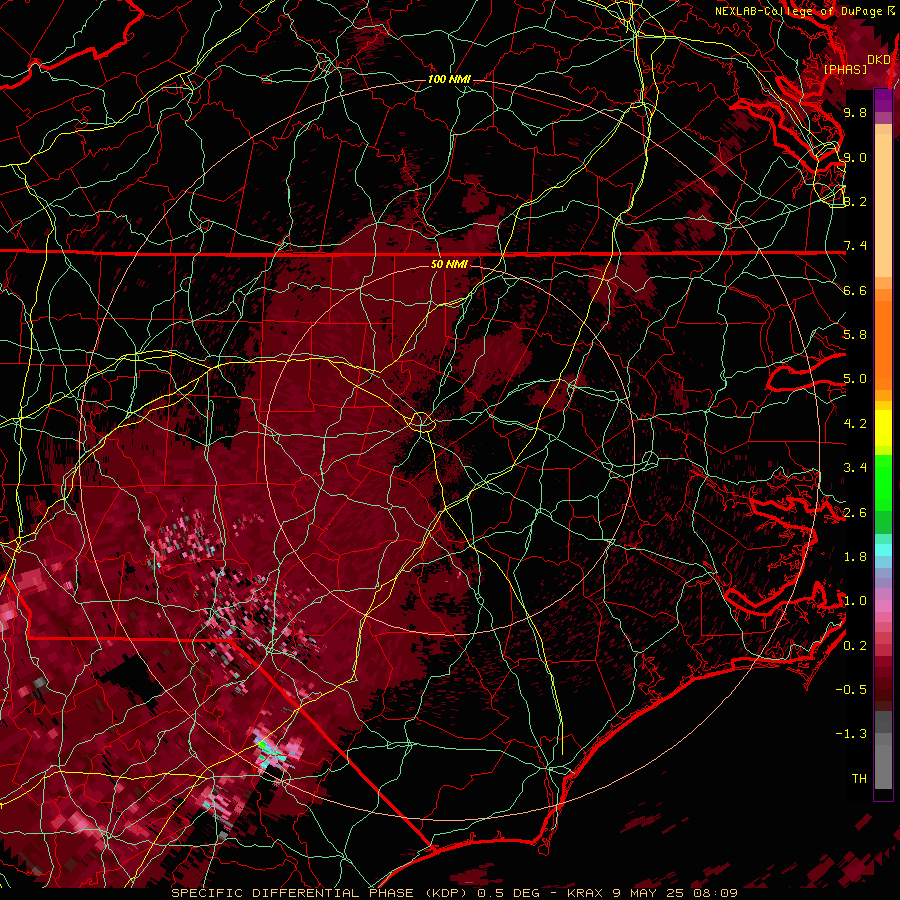The height and width of the screenshot is (900, 900).
Task: Click the DKD units label
Action: point(878,59)
